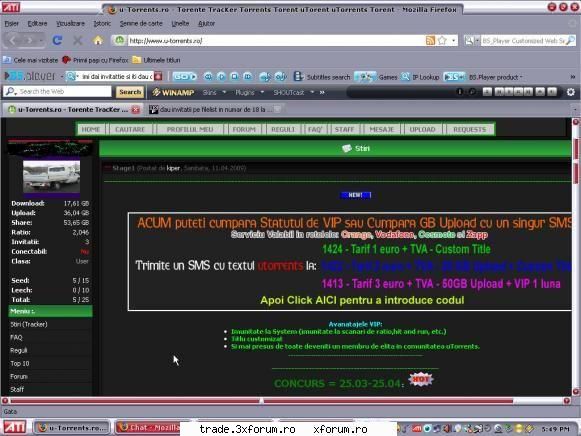Open the Semne de carte menu
581x436 pixels.
pyautogui.click(x=141, y=23)
